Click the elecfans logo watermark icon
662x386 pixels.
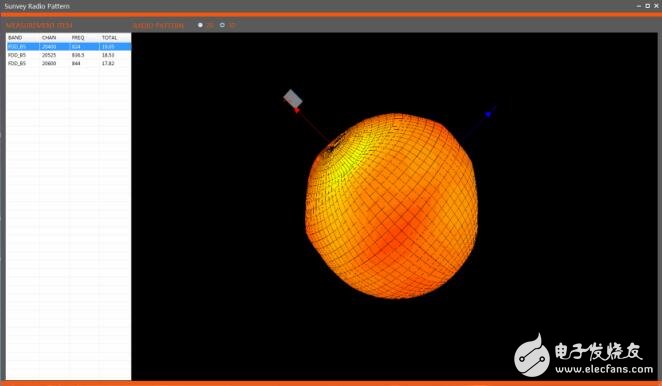532,355
